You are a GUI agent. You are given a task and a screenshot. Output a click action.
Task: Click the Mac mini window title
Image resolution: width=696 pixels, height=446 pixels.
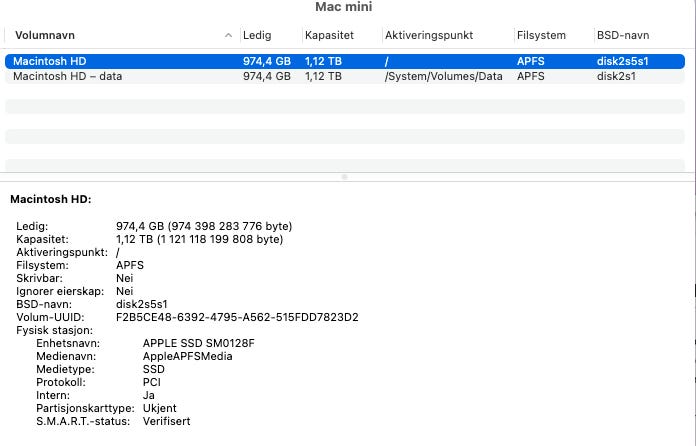[344, 7]
